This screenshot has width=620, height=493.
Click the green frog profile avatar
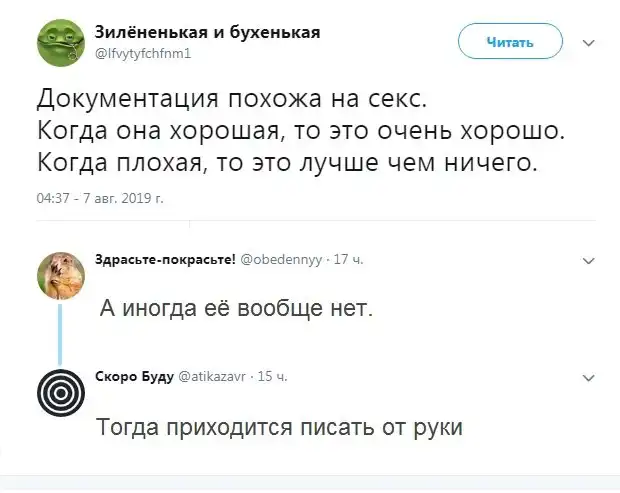point(60,43)
